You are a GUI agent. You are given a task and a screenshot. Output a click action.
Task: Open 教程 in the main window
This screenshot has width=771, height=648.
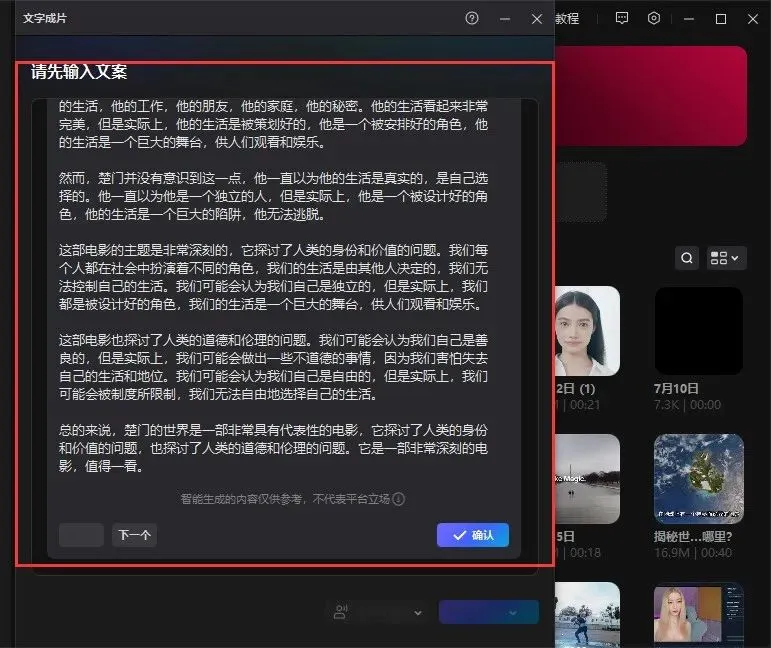pyautogui.click(x=567, y=19)
